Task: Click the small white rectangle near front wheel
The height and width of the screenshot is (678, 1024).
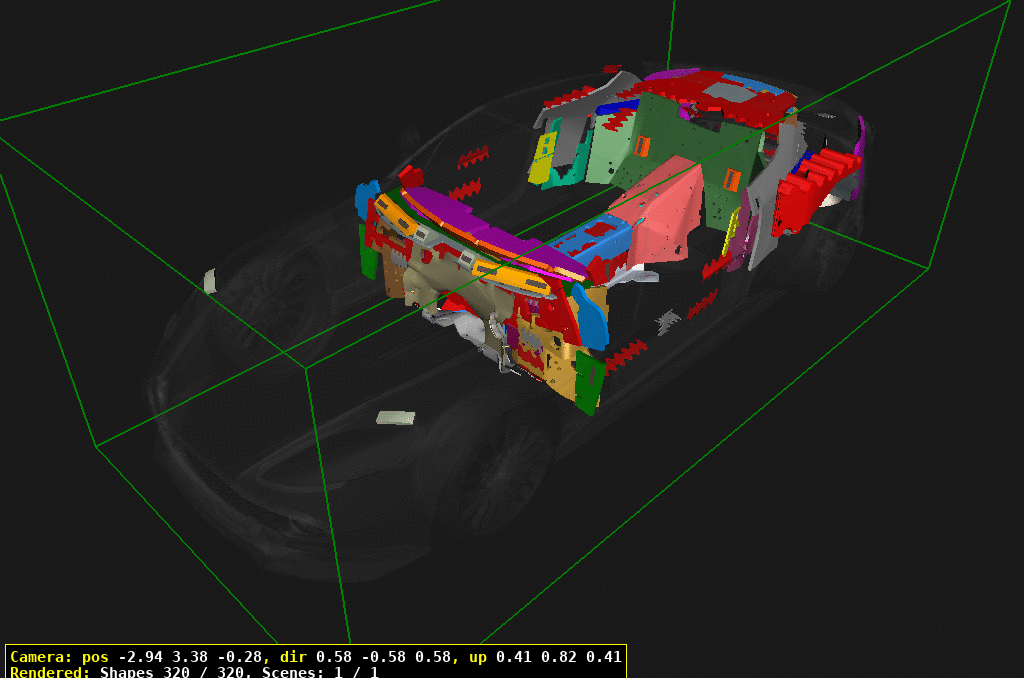Action: tap(395, 417)
